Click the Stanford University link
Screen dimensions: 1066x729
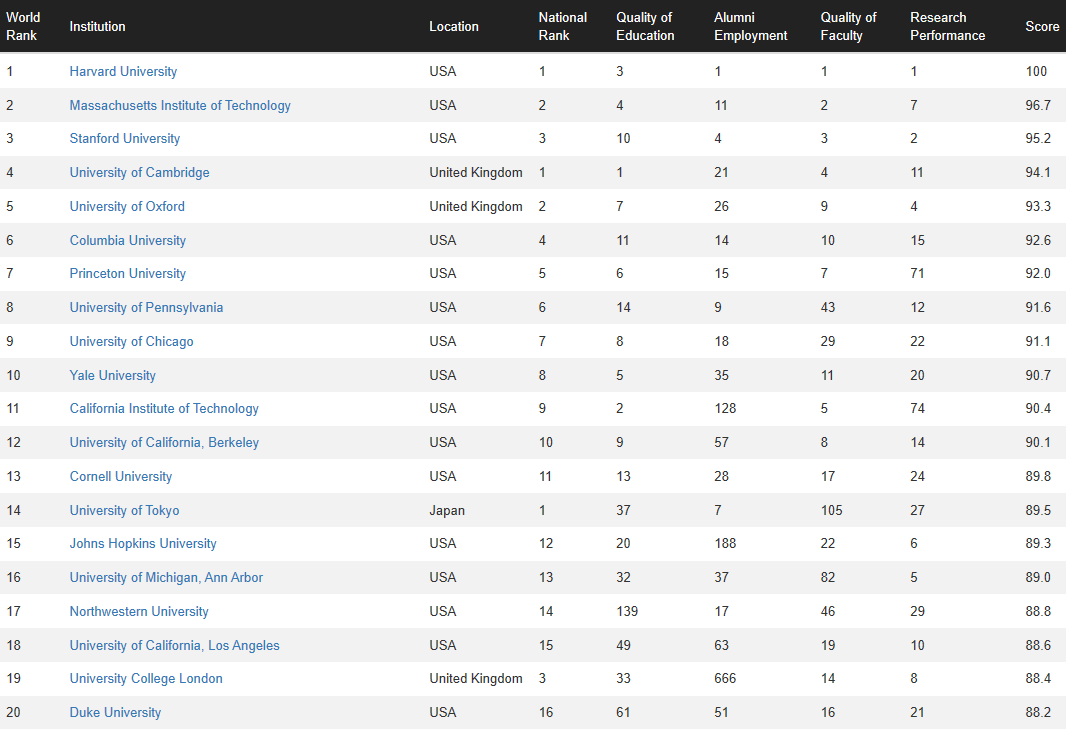(x=124, y=139)
